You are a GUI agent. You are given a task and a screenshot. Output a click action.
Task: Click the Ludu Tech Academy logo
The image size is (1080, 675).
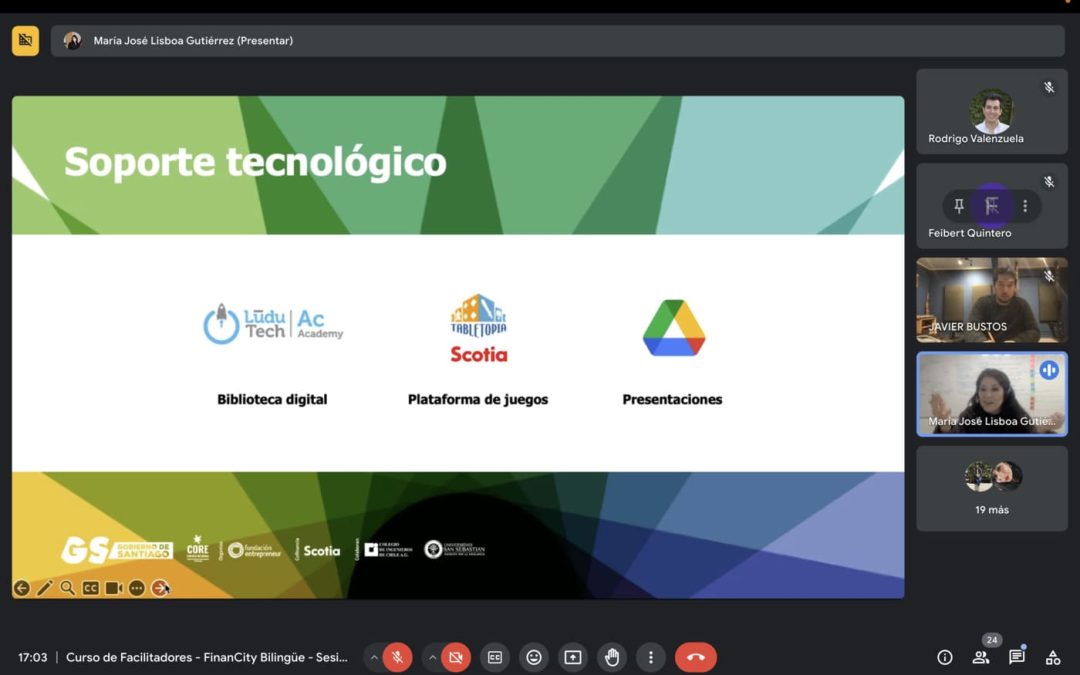click(273, 324)
